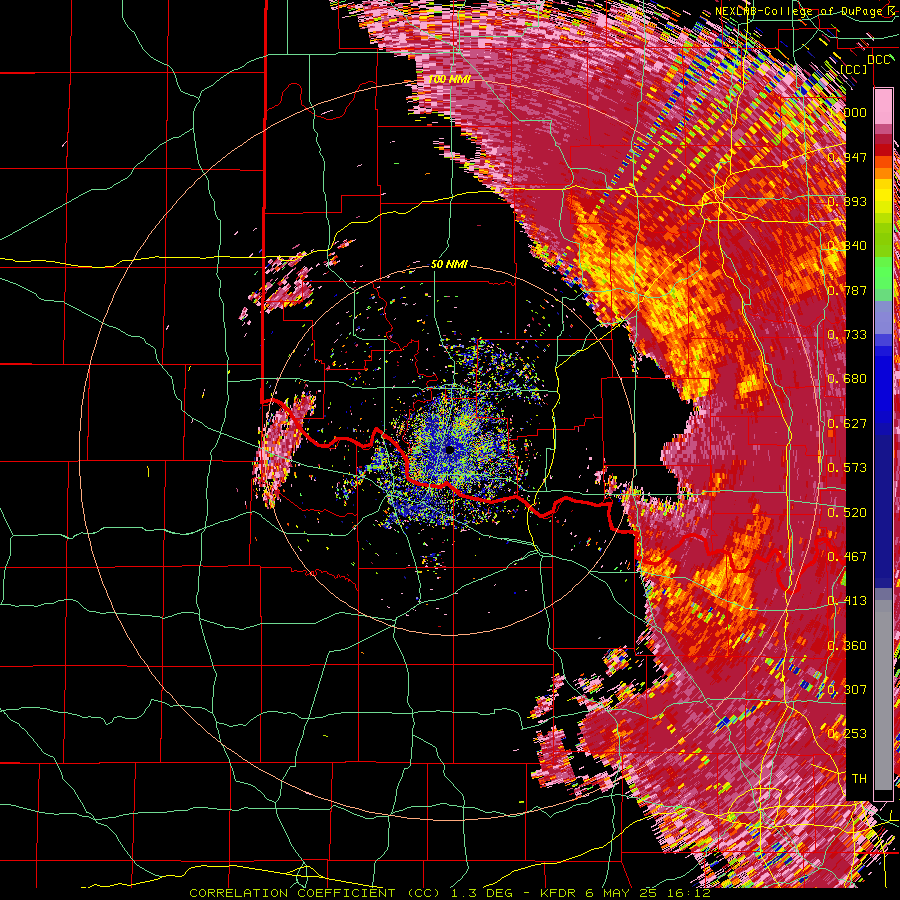Select the 0.680 legend value

[x=847, y=379]
